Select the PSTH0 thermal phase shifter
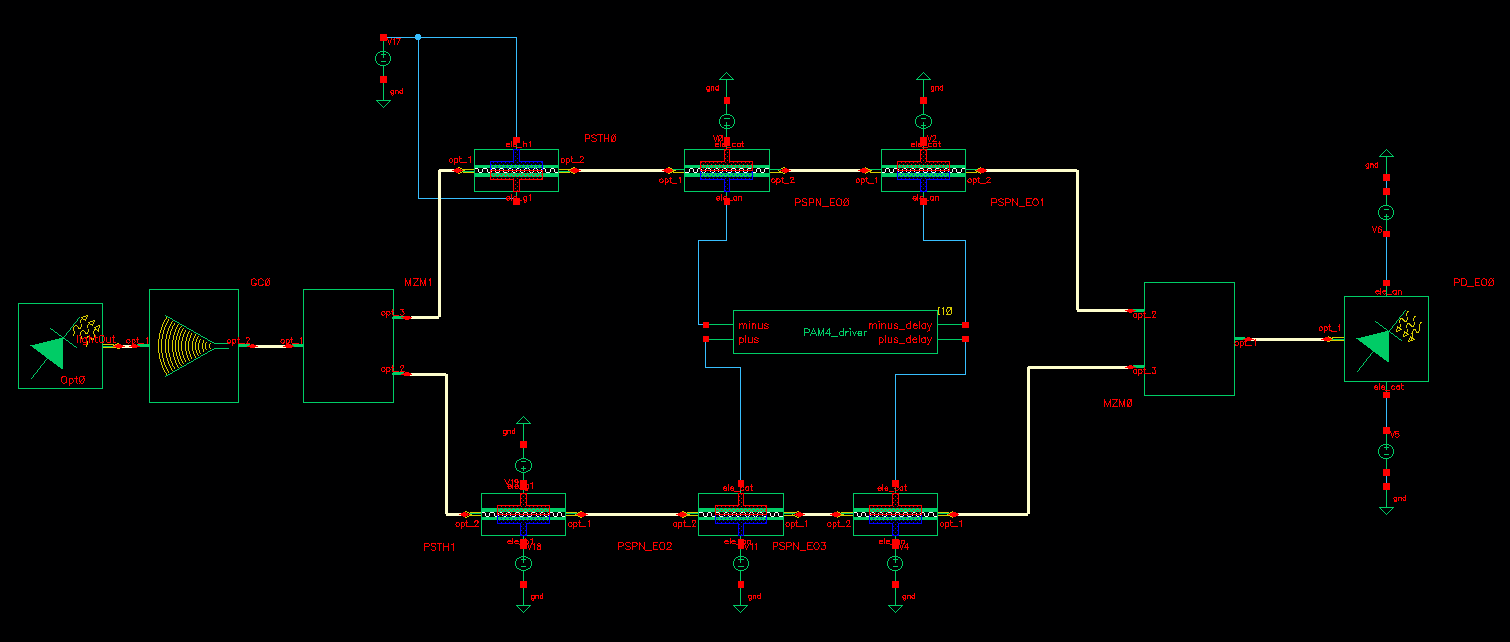This screenshot has width=1510, height=642. coord(516,171)
